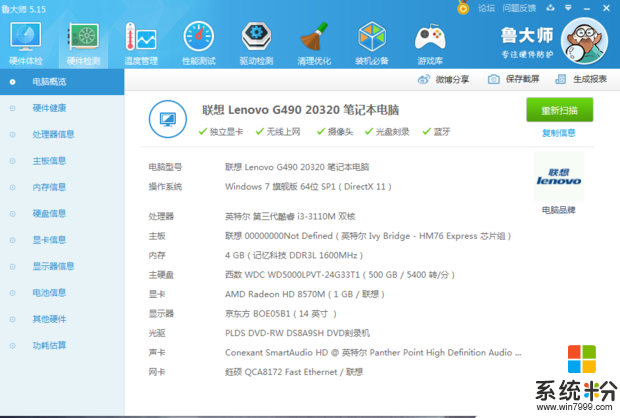Click the 电脑型号 row label
Screen dimensions: 620x418
(165, 167)
